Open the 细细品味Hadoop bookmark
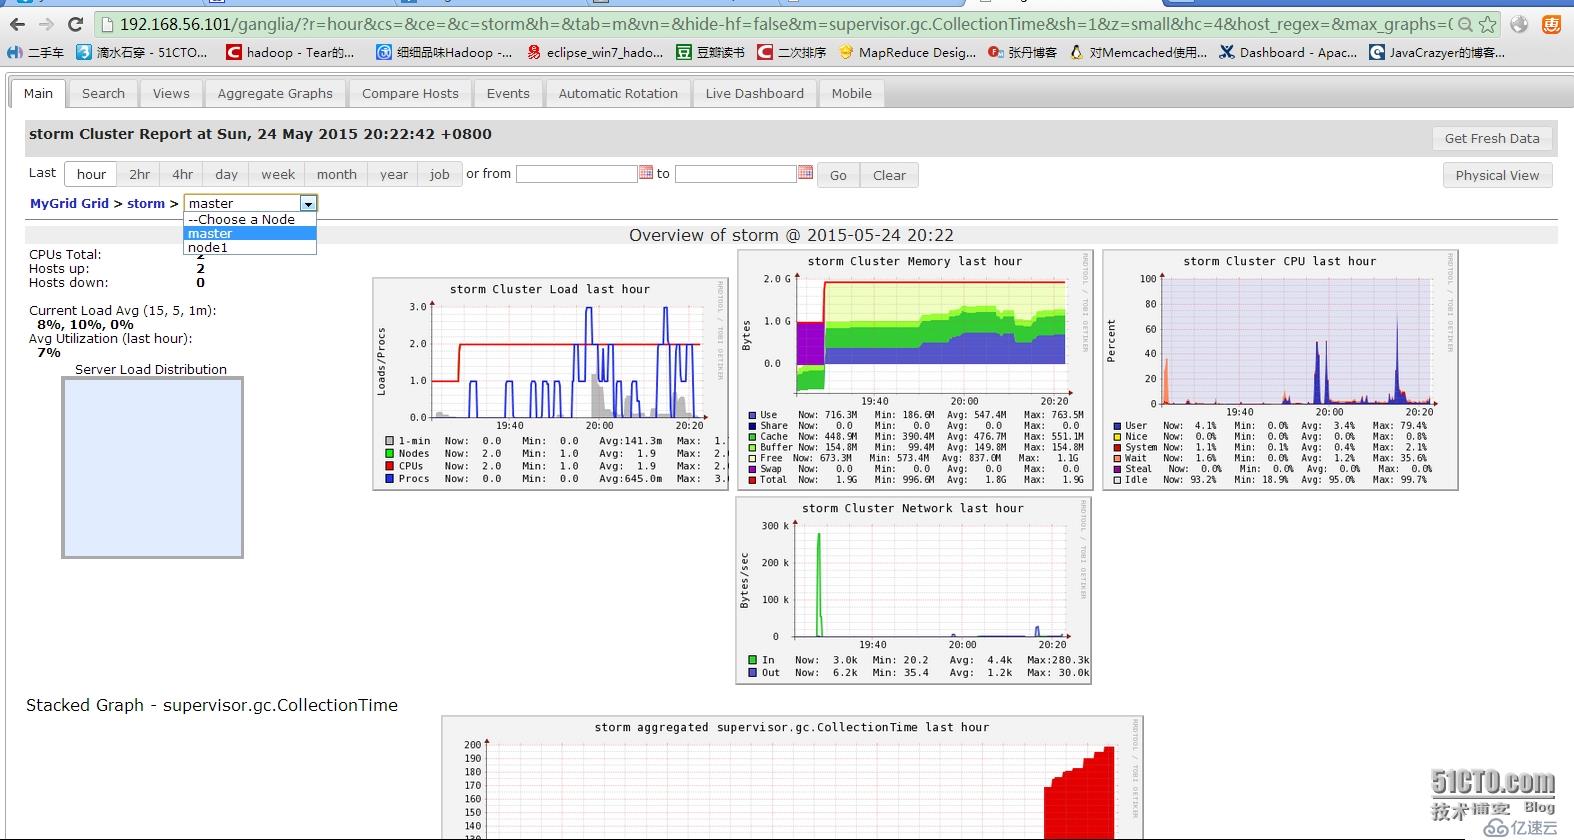Image resolution: width=1574 pixels, height=840 pixels. 444,52
